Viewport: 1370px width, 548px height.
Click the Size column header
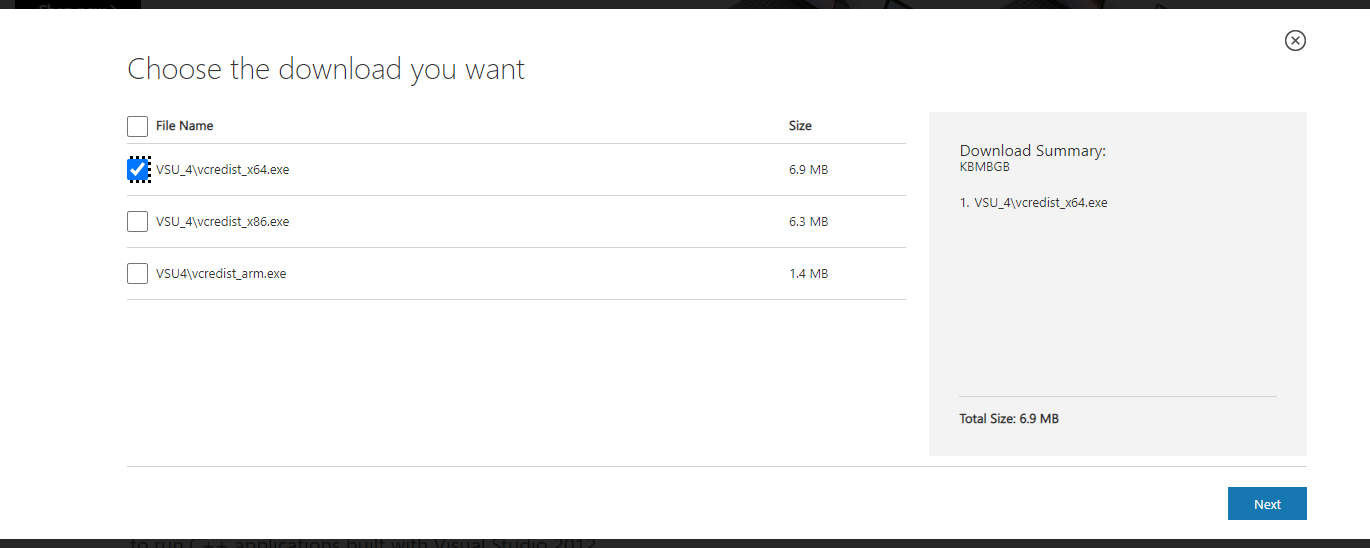pos(800,126)
